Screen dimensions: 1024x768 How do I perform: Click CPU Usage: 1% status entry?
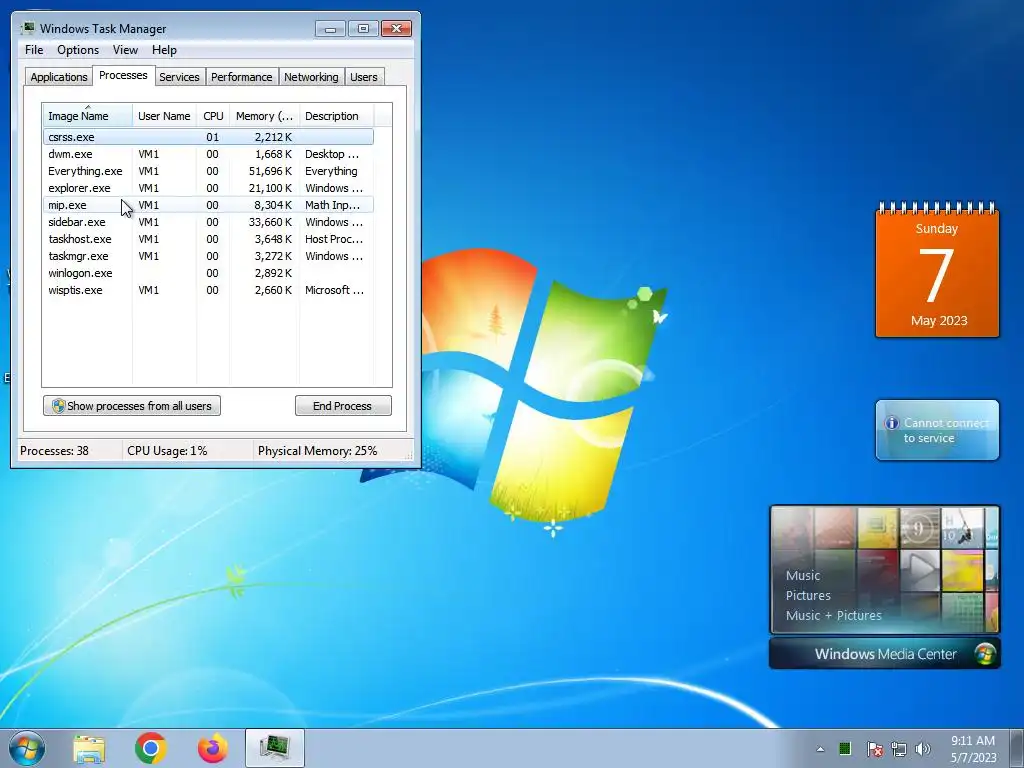coord(167,451)
